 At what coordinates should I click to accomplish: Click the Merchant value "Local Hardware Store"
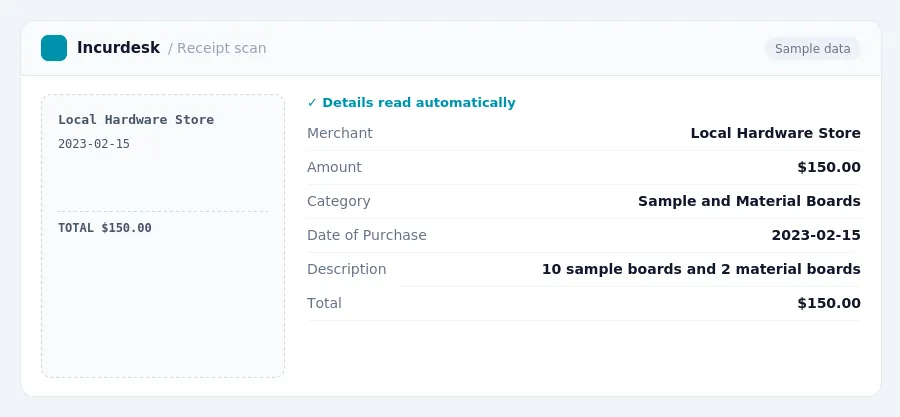pos(775,133)
